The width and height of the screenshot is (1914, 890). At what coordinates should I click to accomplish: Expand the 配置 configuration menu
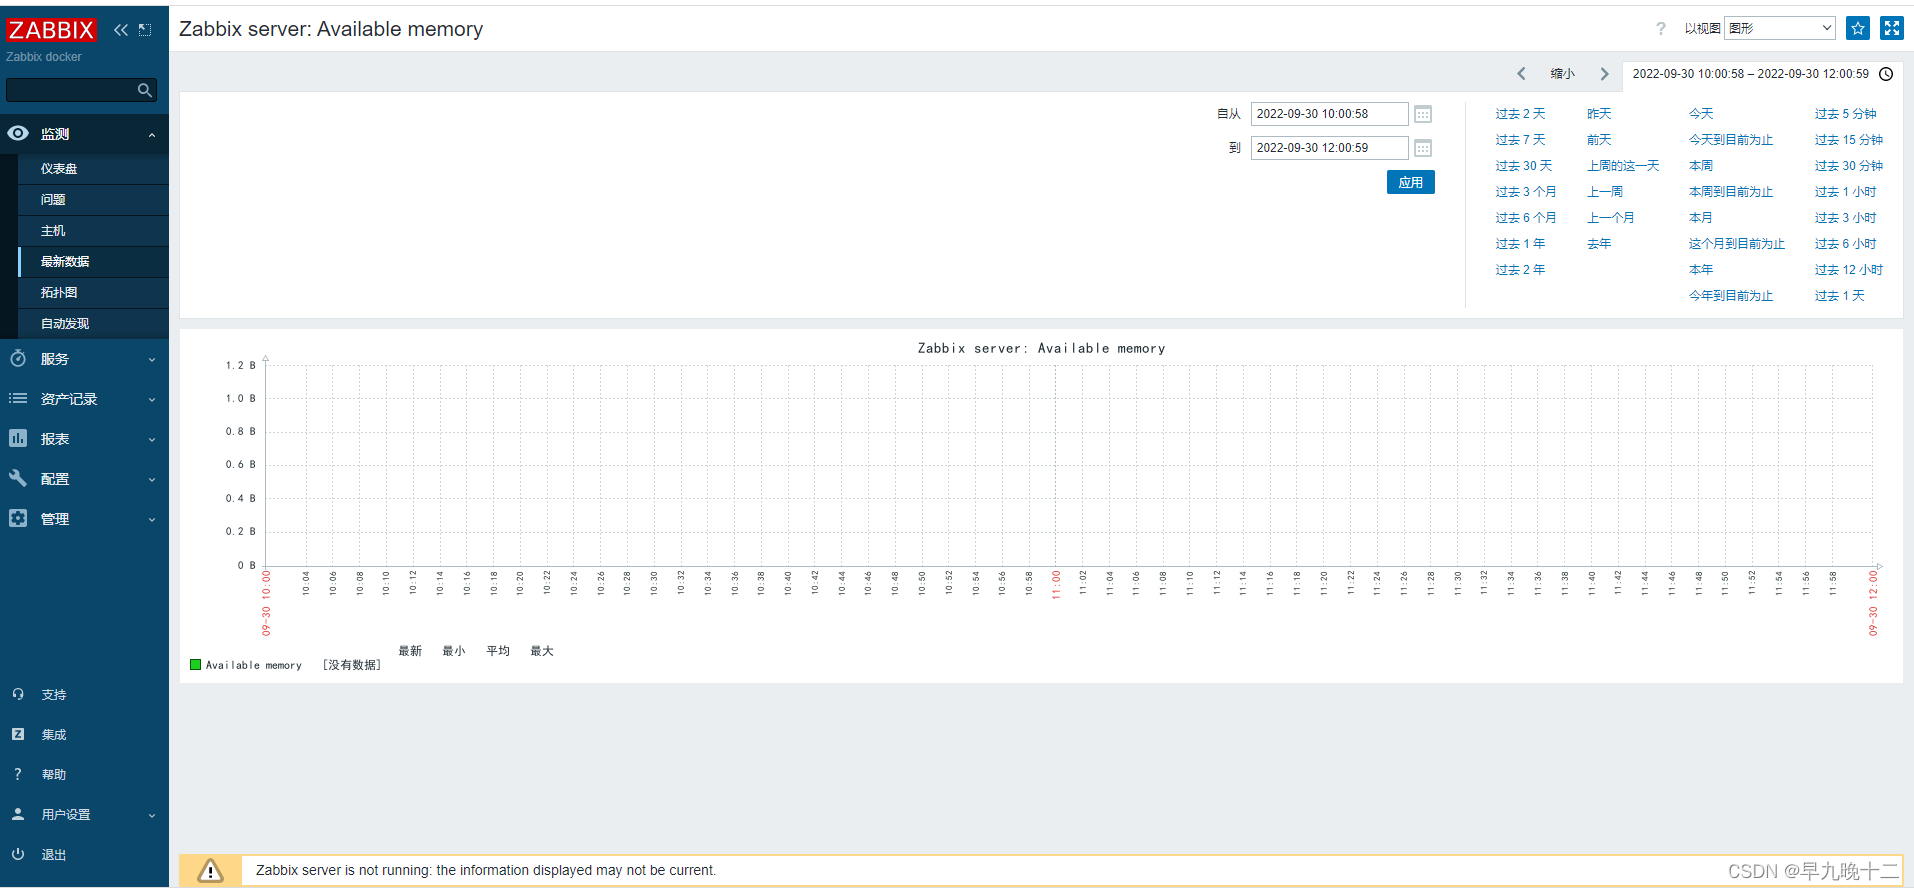[84, 479]
